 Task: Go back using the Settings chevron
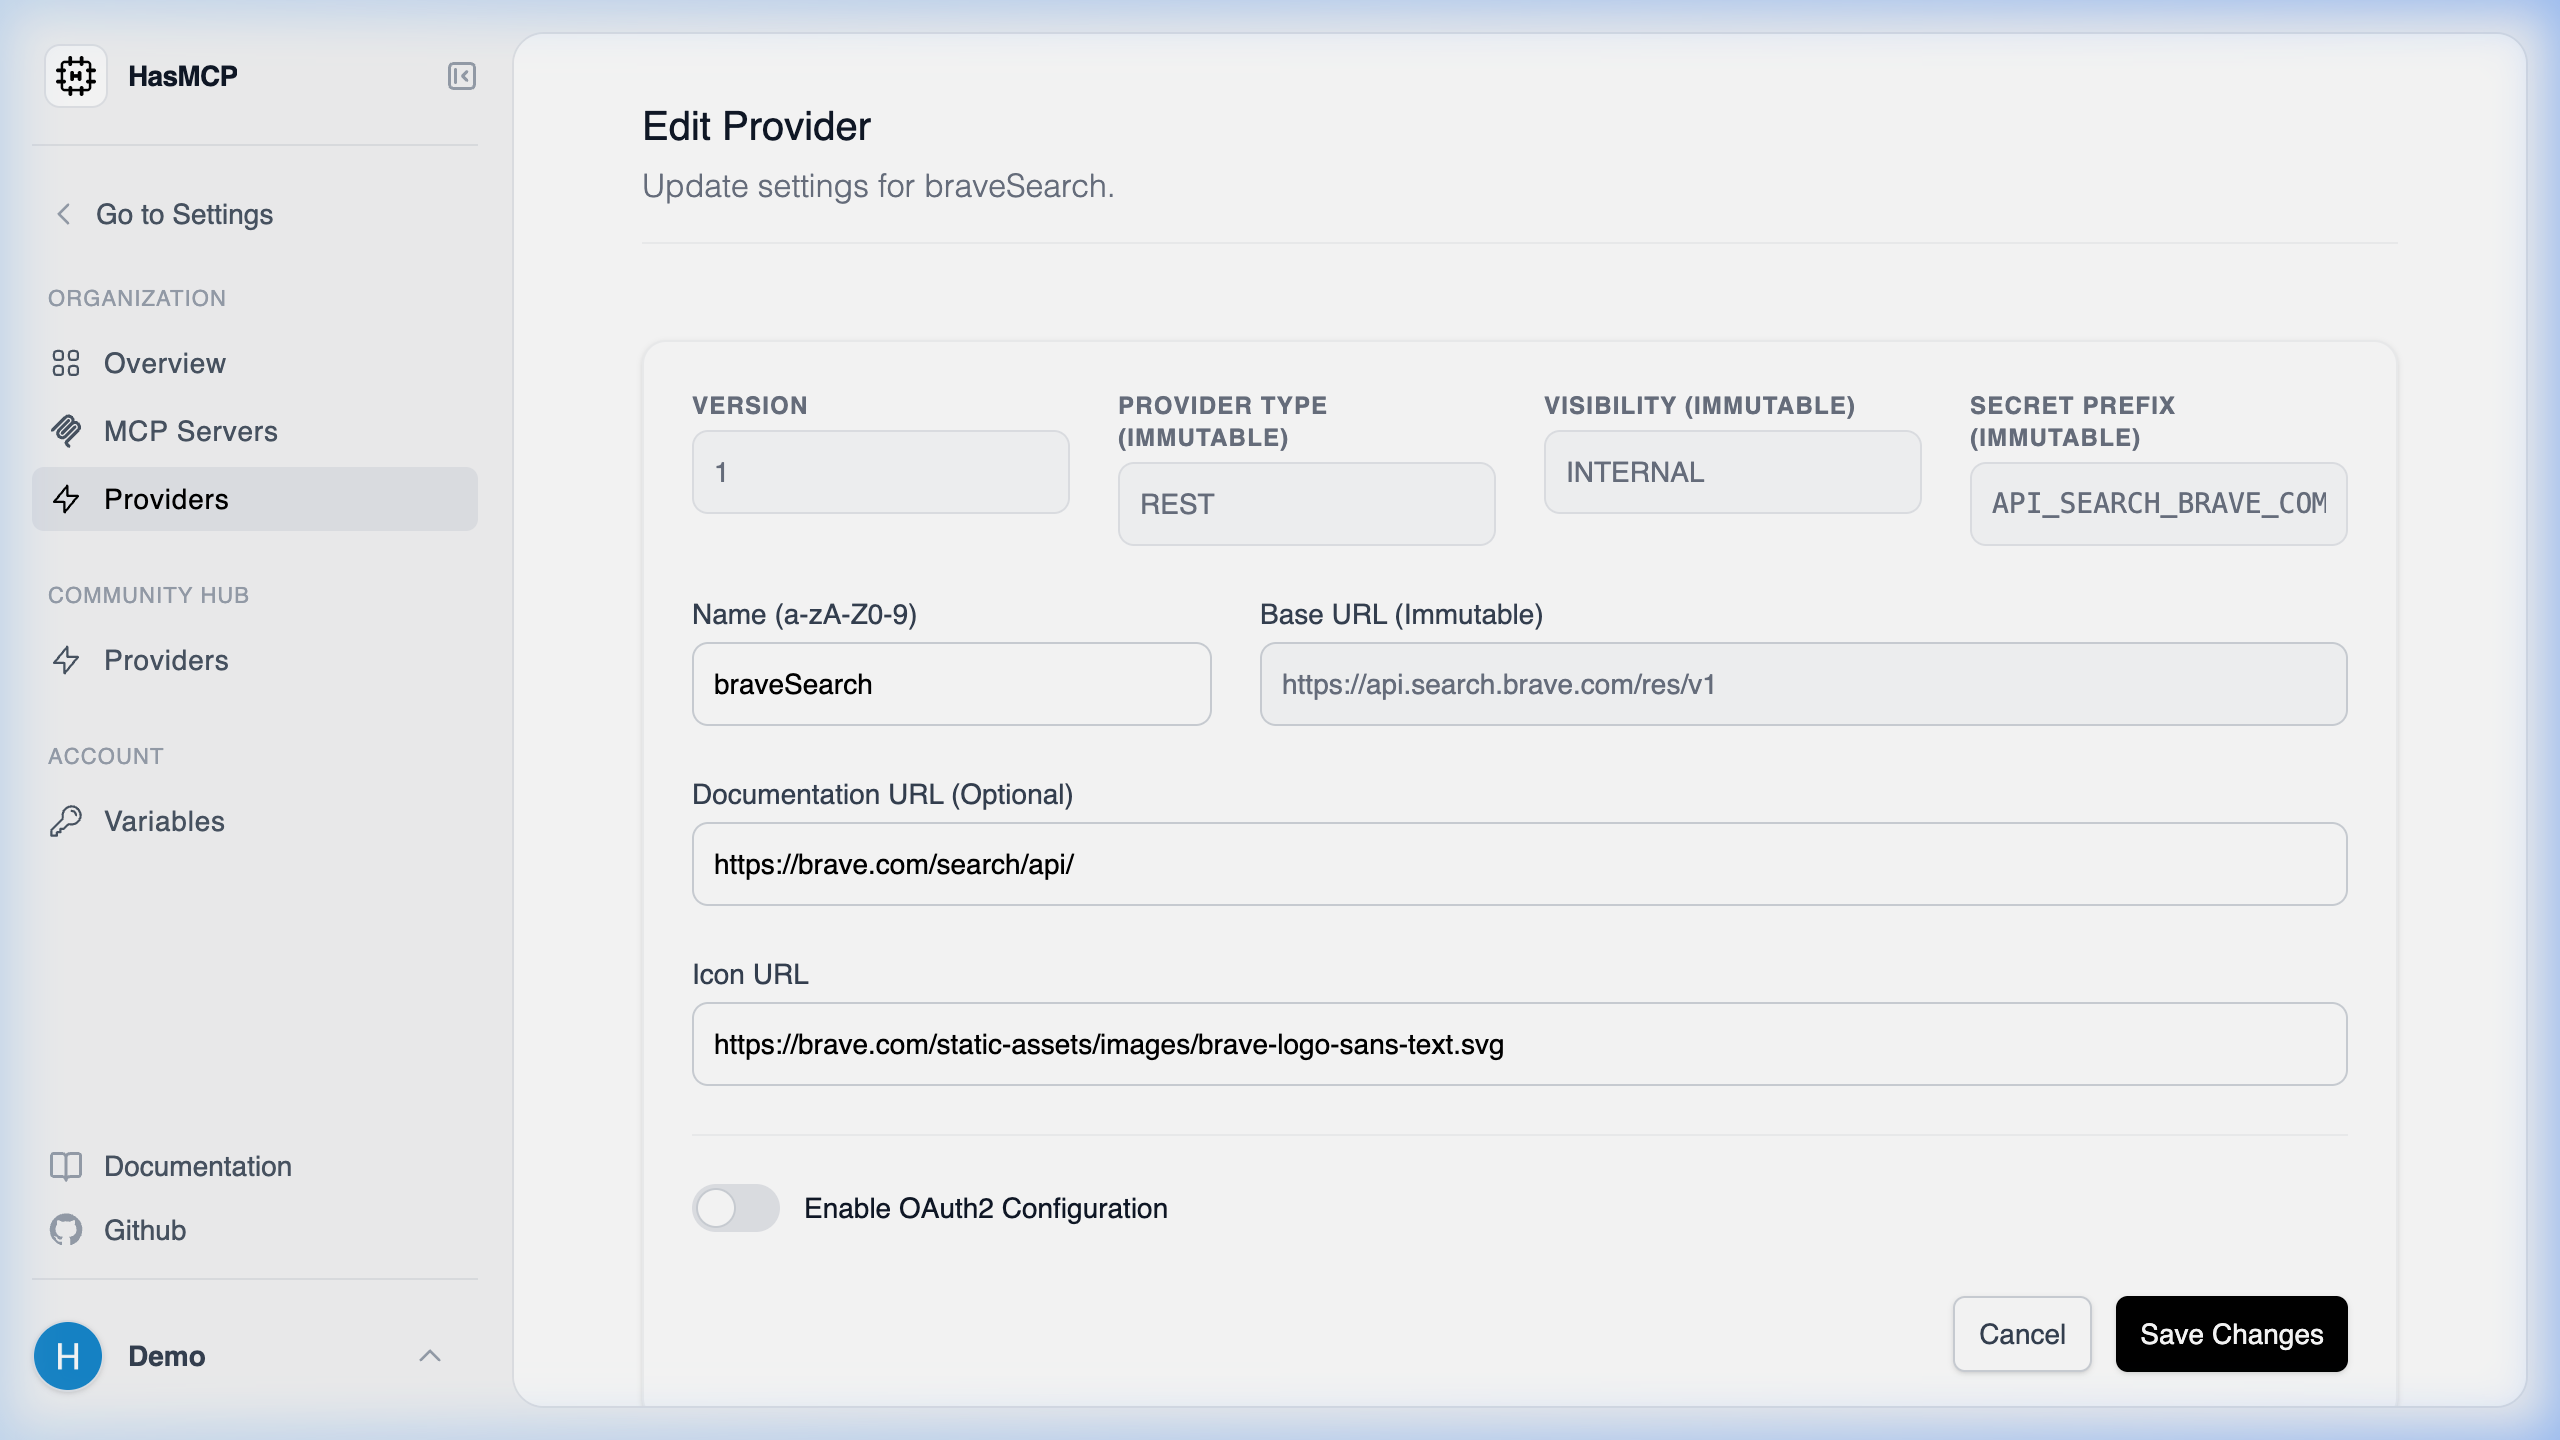click(64, 213)
